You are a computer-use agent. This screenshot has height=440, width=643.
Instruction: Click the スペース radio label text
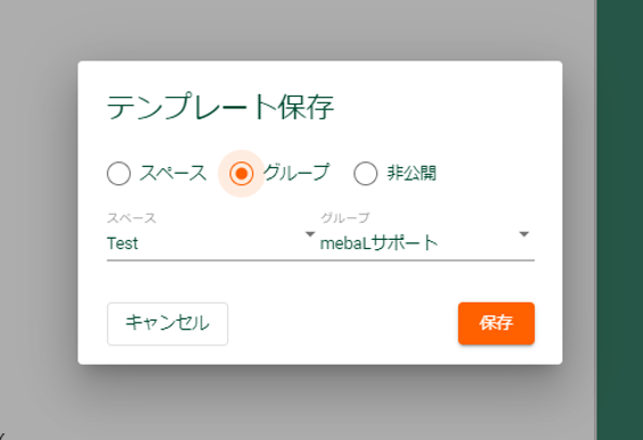[x=172, y=173]
